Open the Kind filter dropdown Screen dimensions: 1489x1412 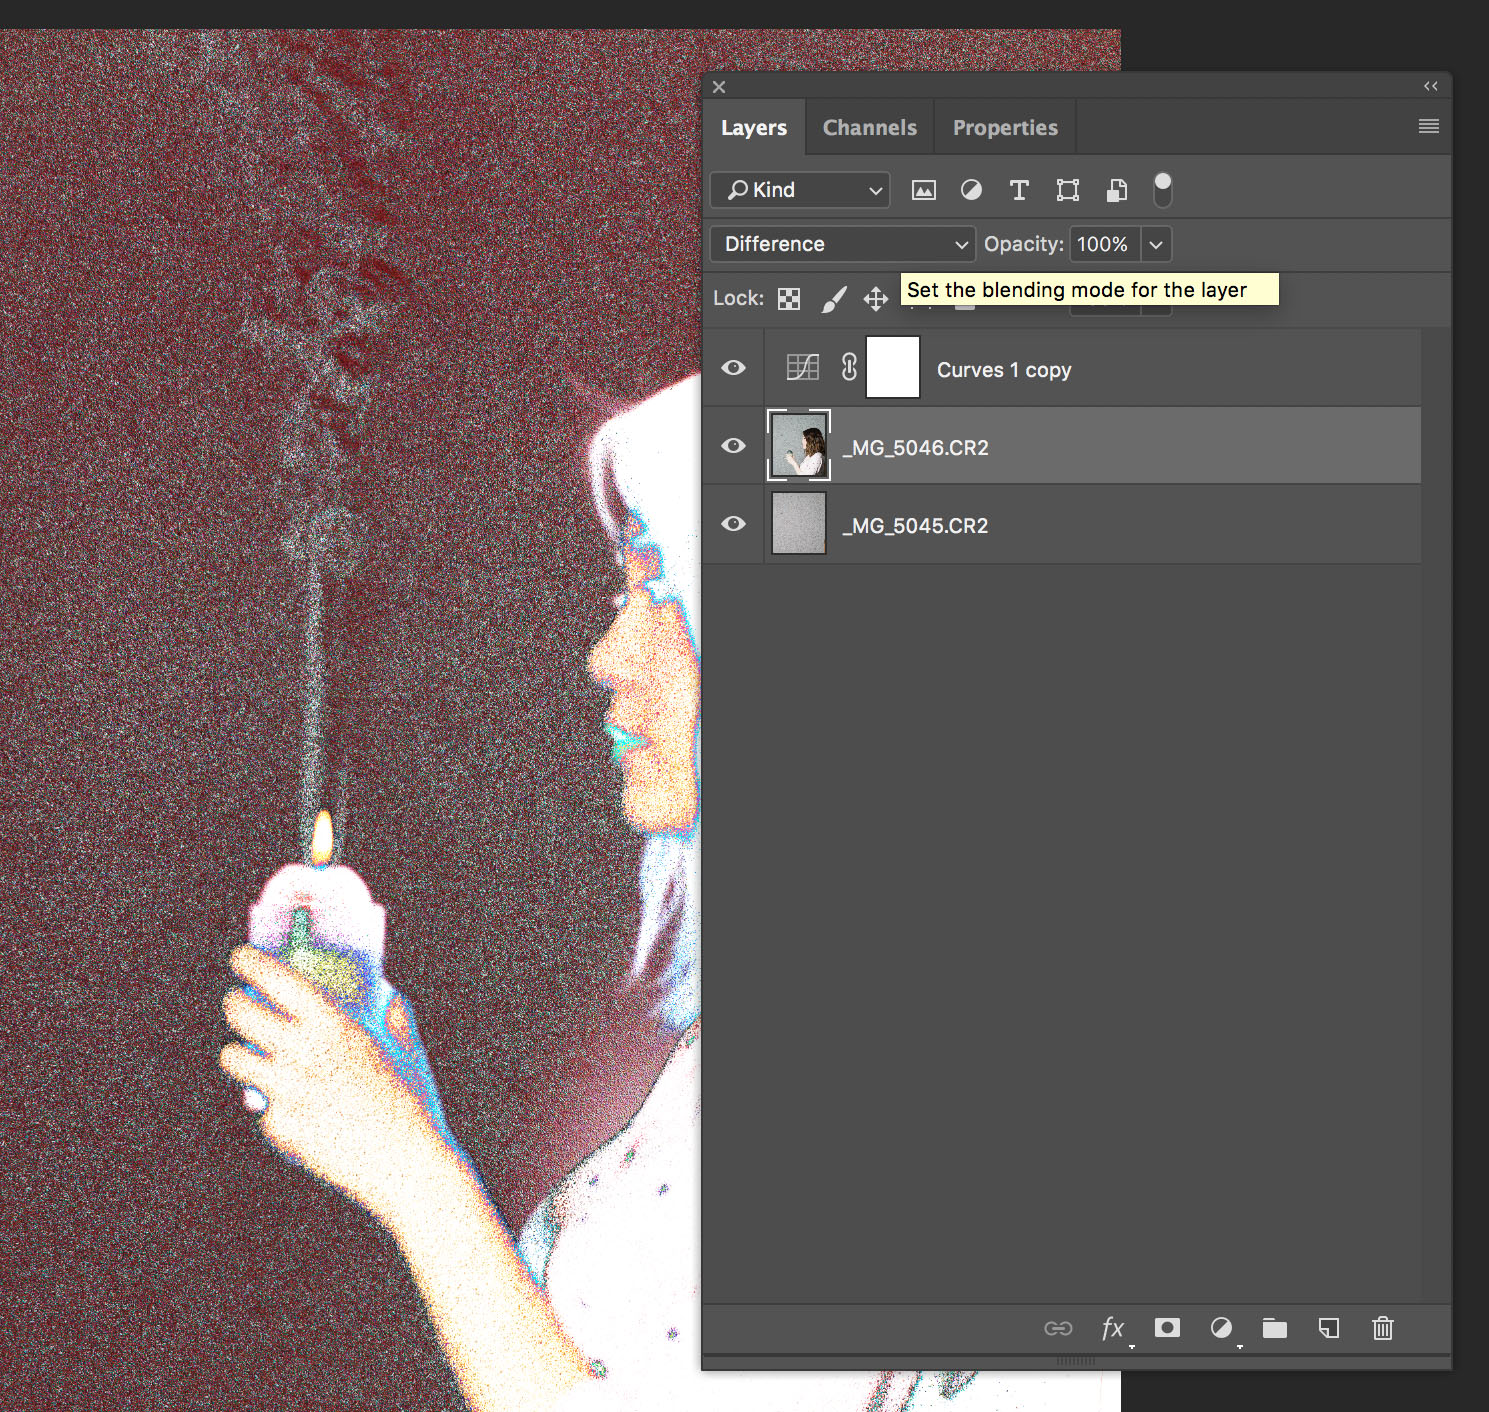[800, 190]
